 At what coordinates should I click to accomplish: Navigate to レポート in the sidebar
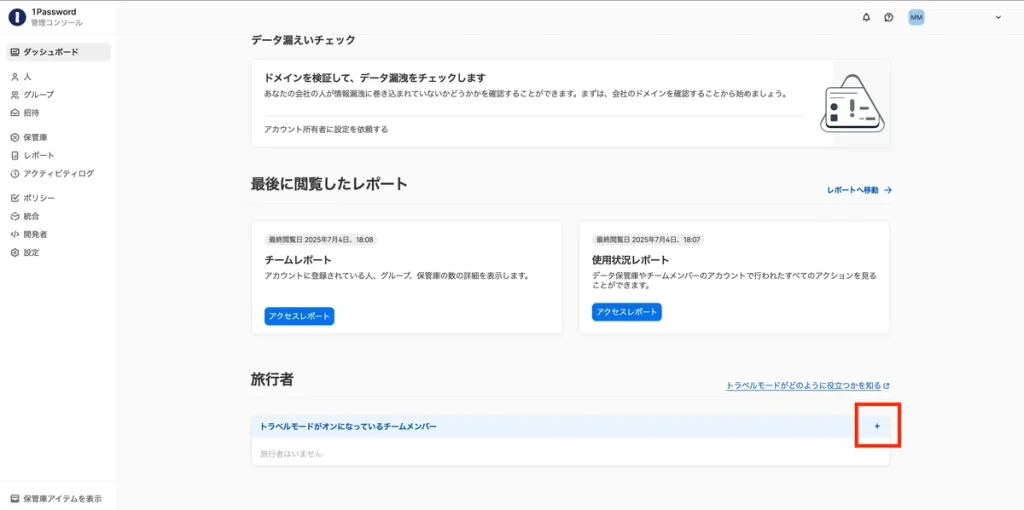point(38,155)
